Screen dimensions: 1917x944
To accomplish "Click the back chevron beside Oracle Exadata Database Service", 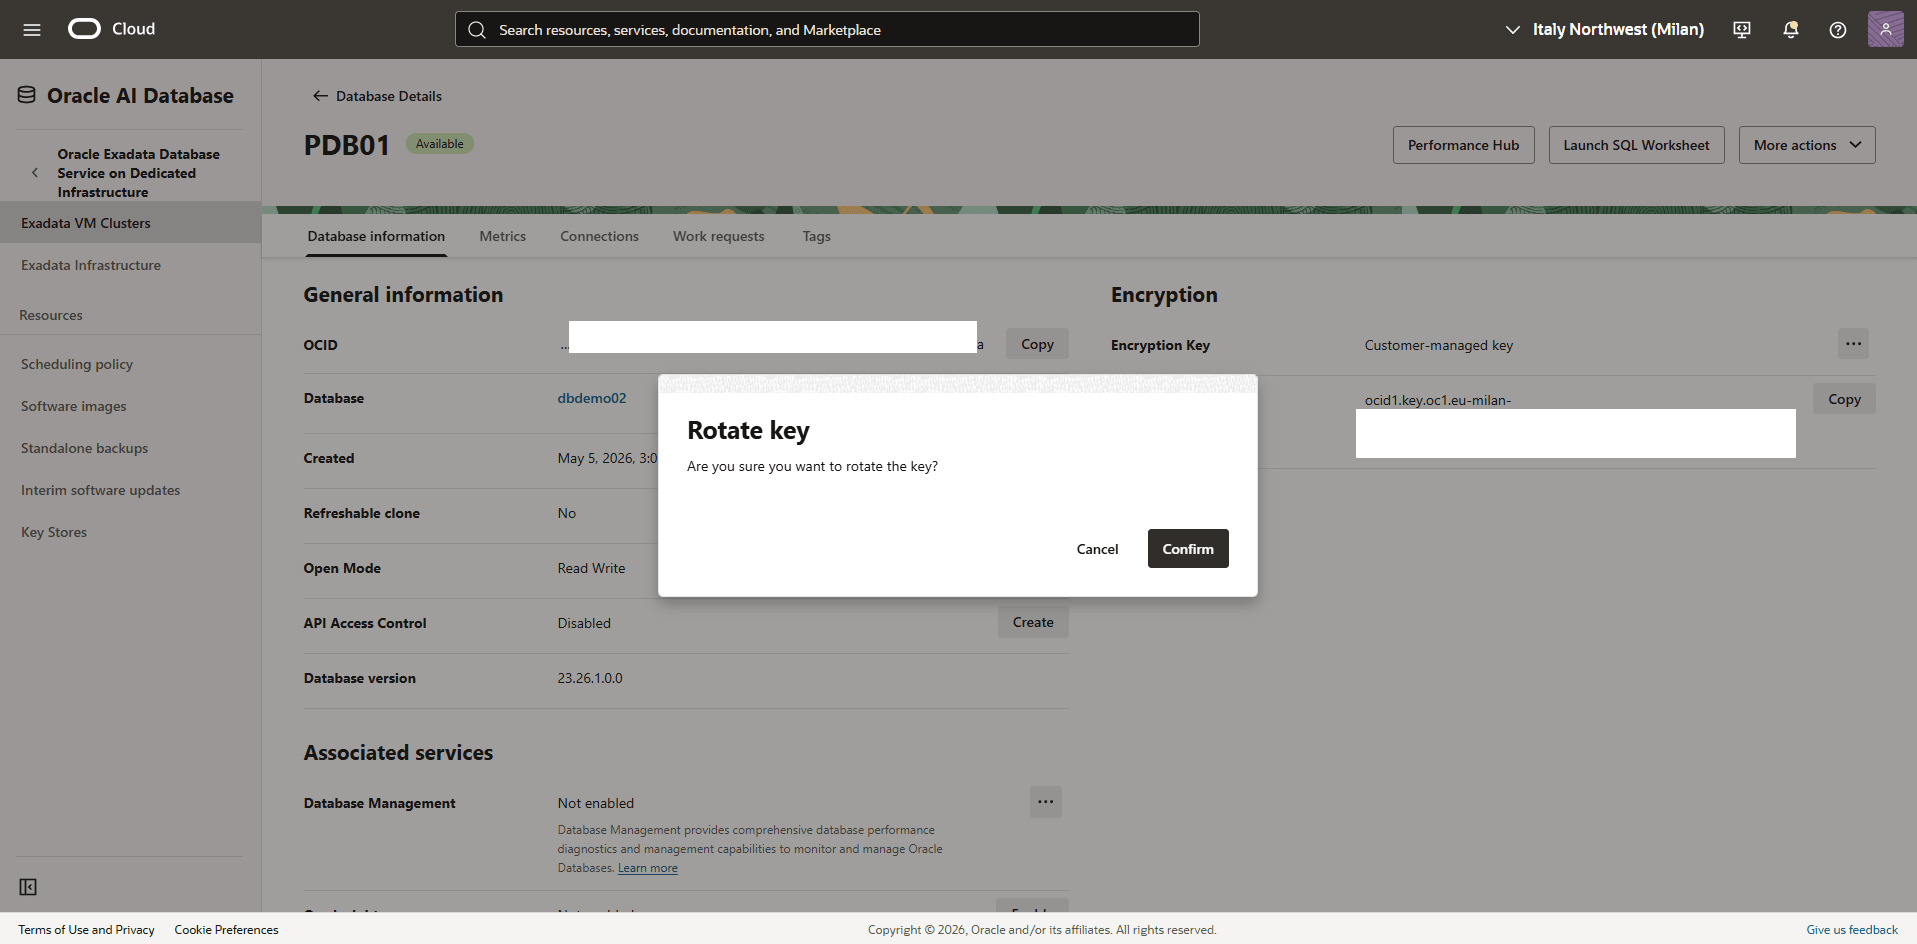I will click(x=35, y=173).
